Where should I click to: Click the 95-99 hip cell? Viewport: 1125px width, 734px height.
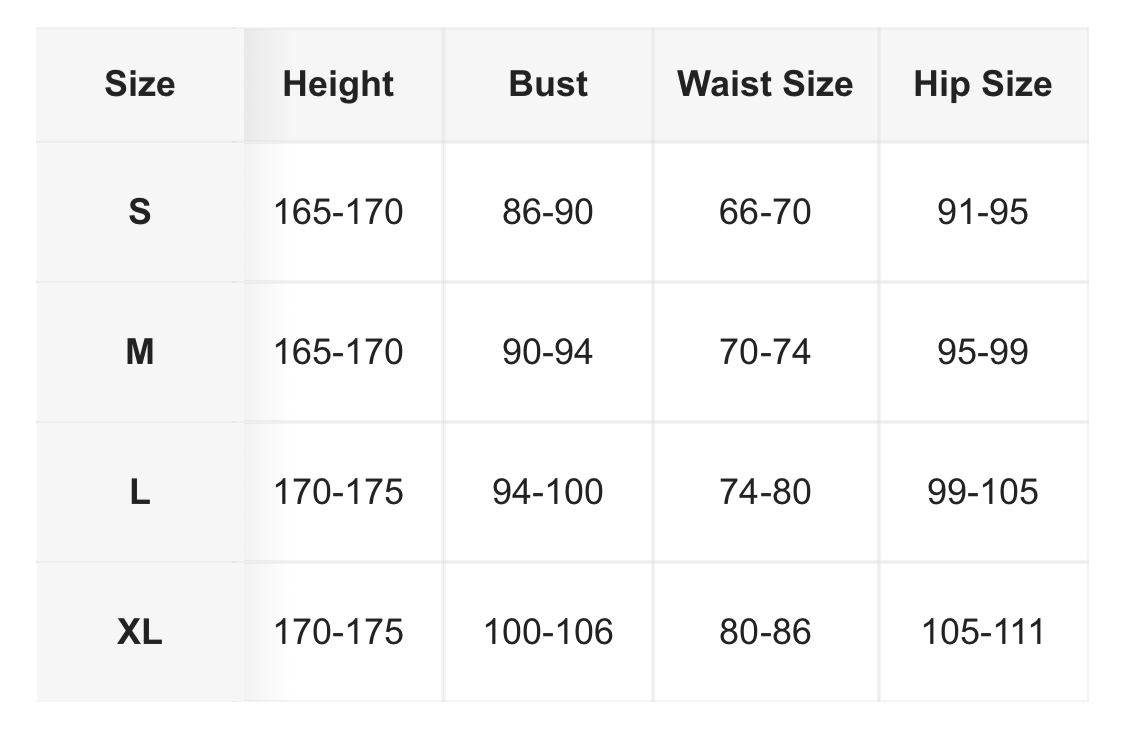point(982,352)
